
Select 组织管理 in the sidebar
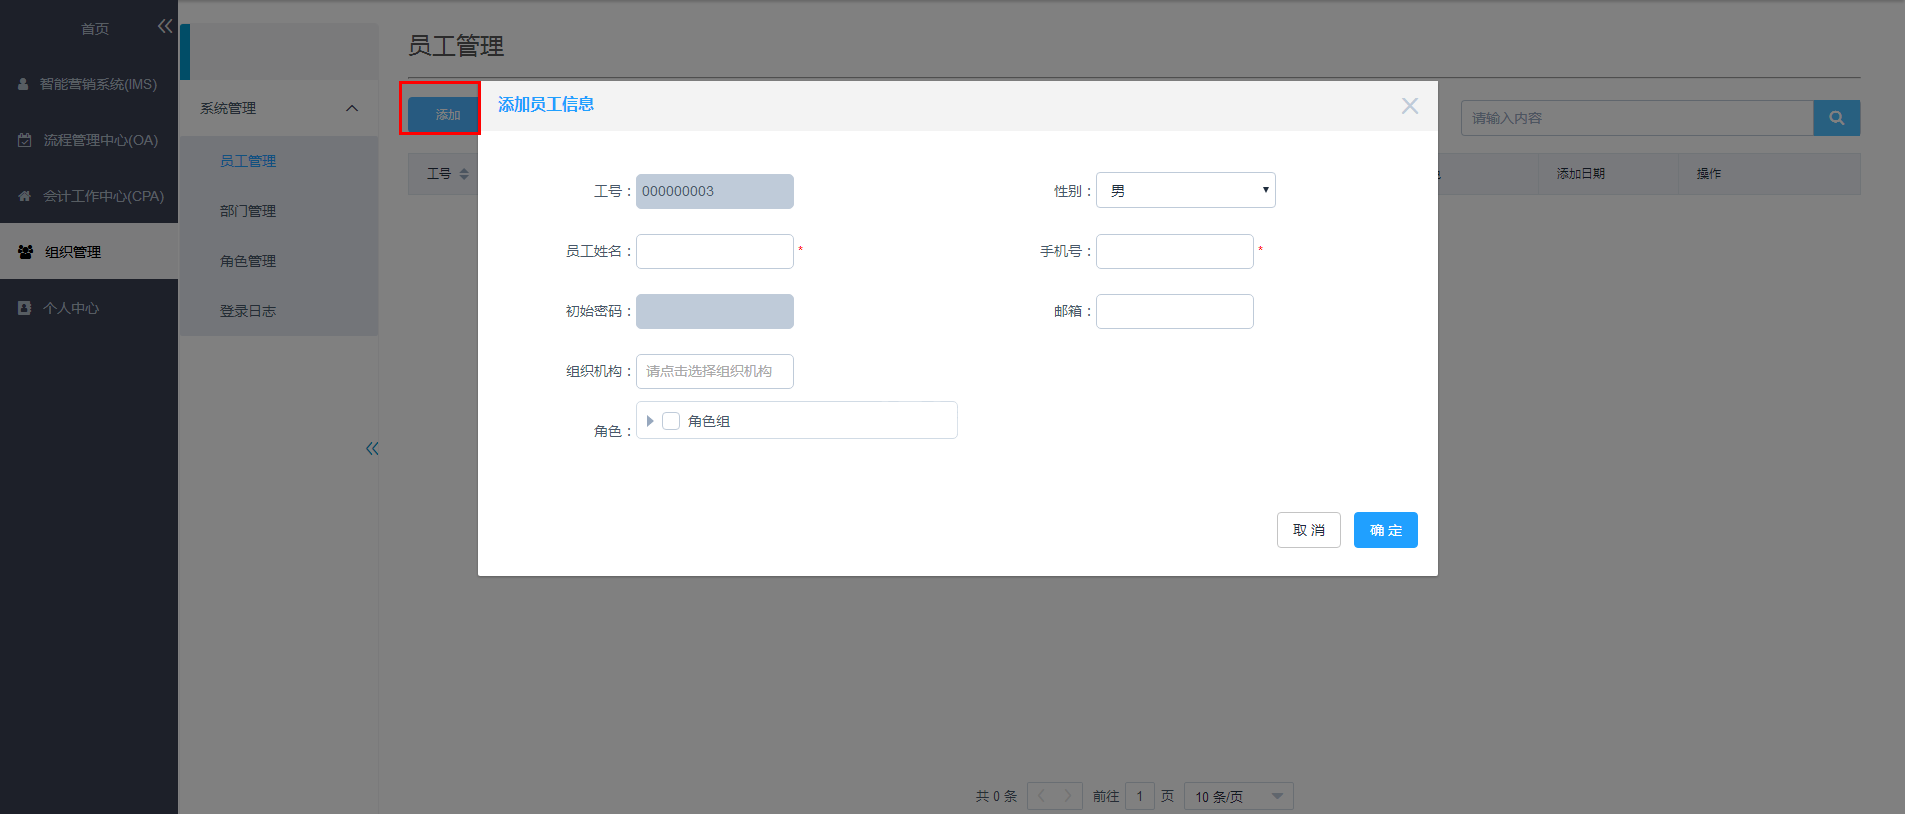[89, 252]
